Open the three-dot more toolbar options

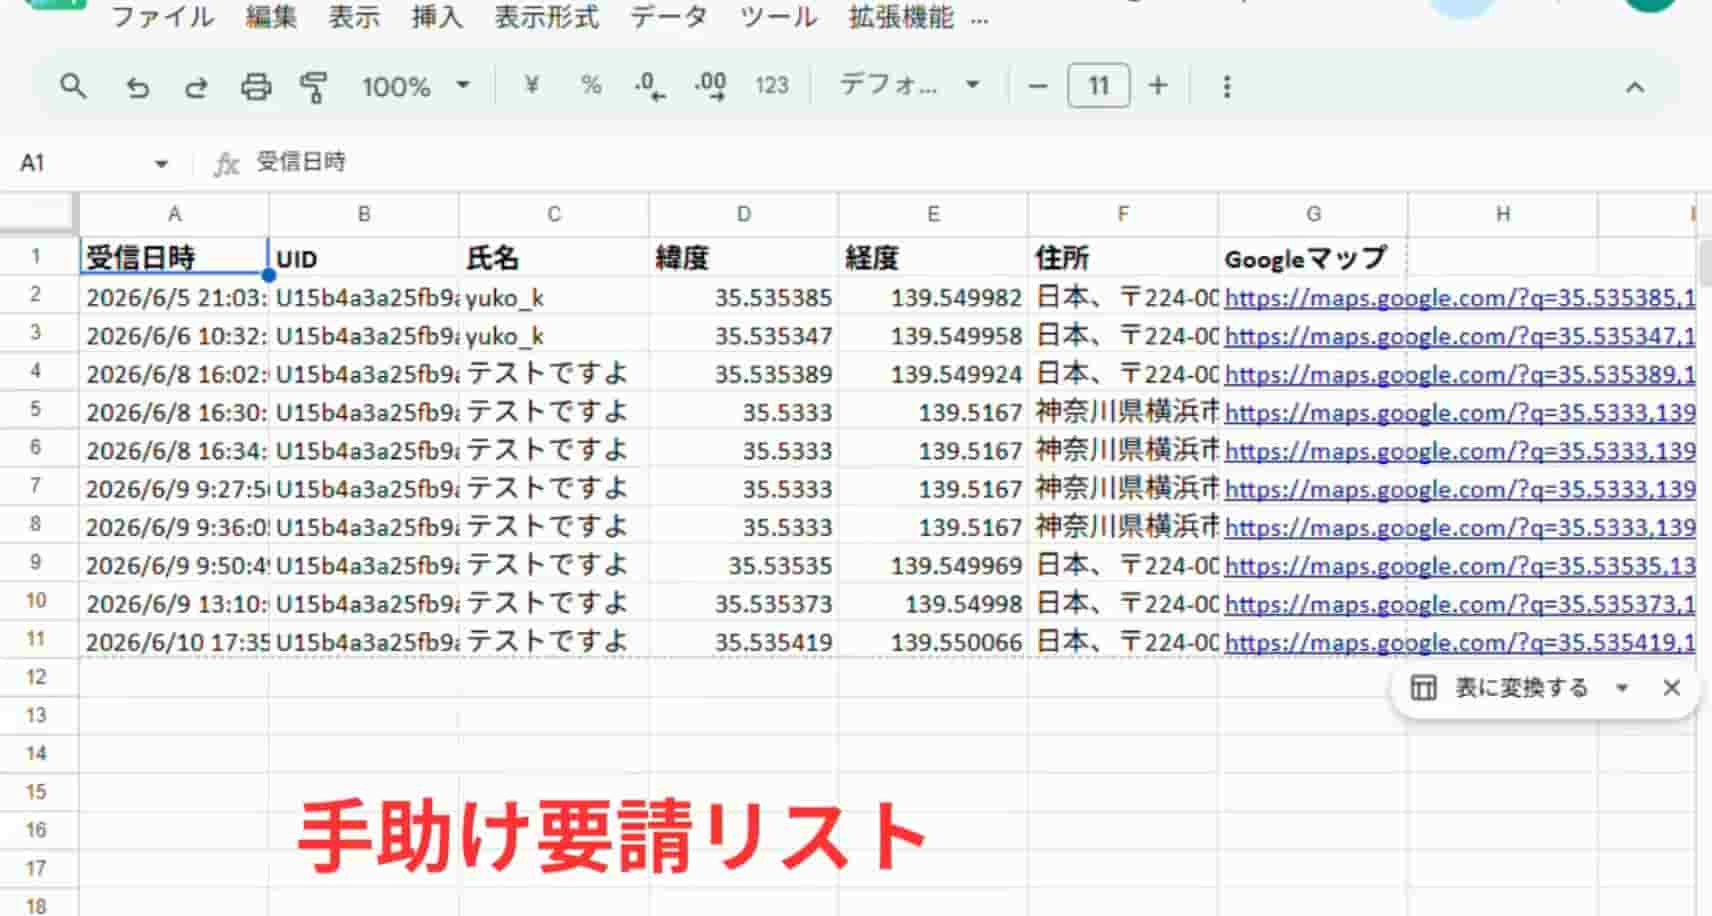click(1227, 86)
